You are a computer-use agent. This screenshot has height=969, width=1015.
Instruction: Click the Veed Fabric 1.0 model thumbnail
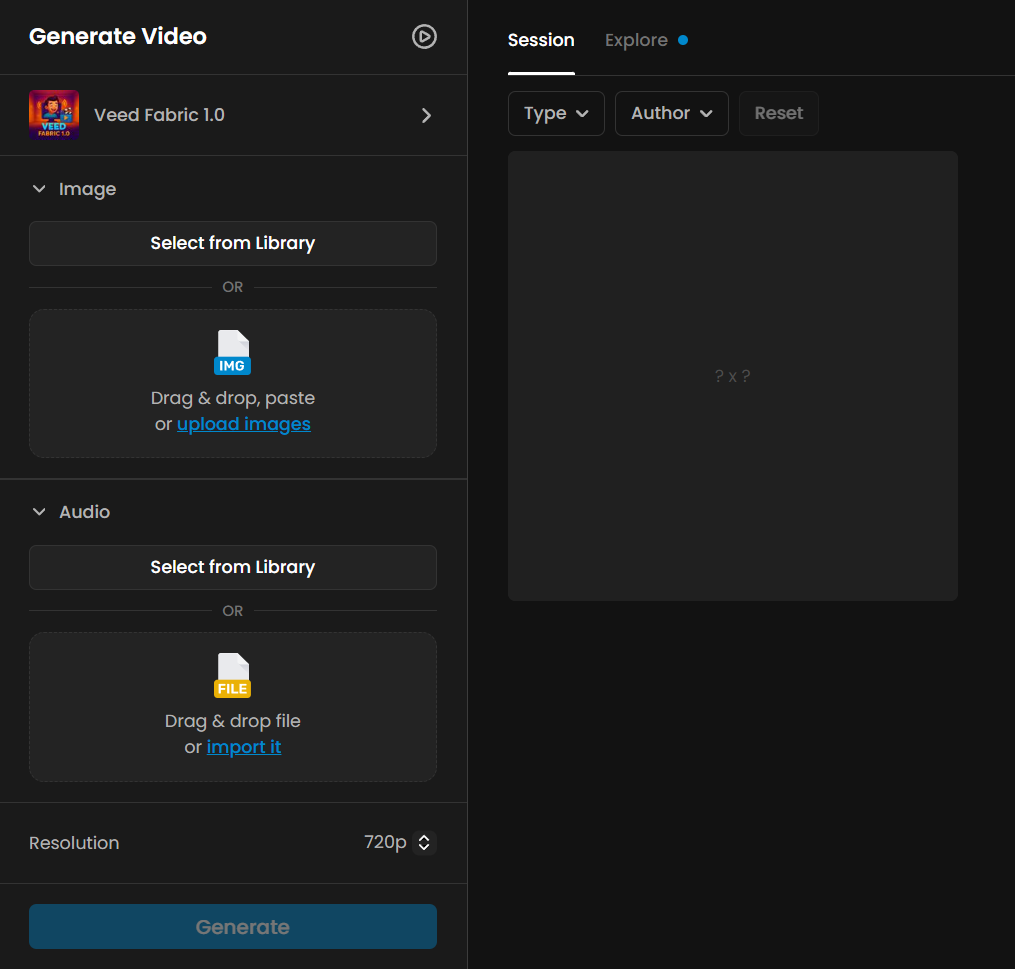coord(54,115)
